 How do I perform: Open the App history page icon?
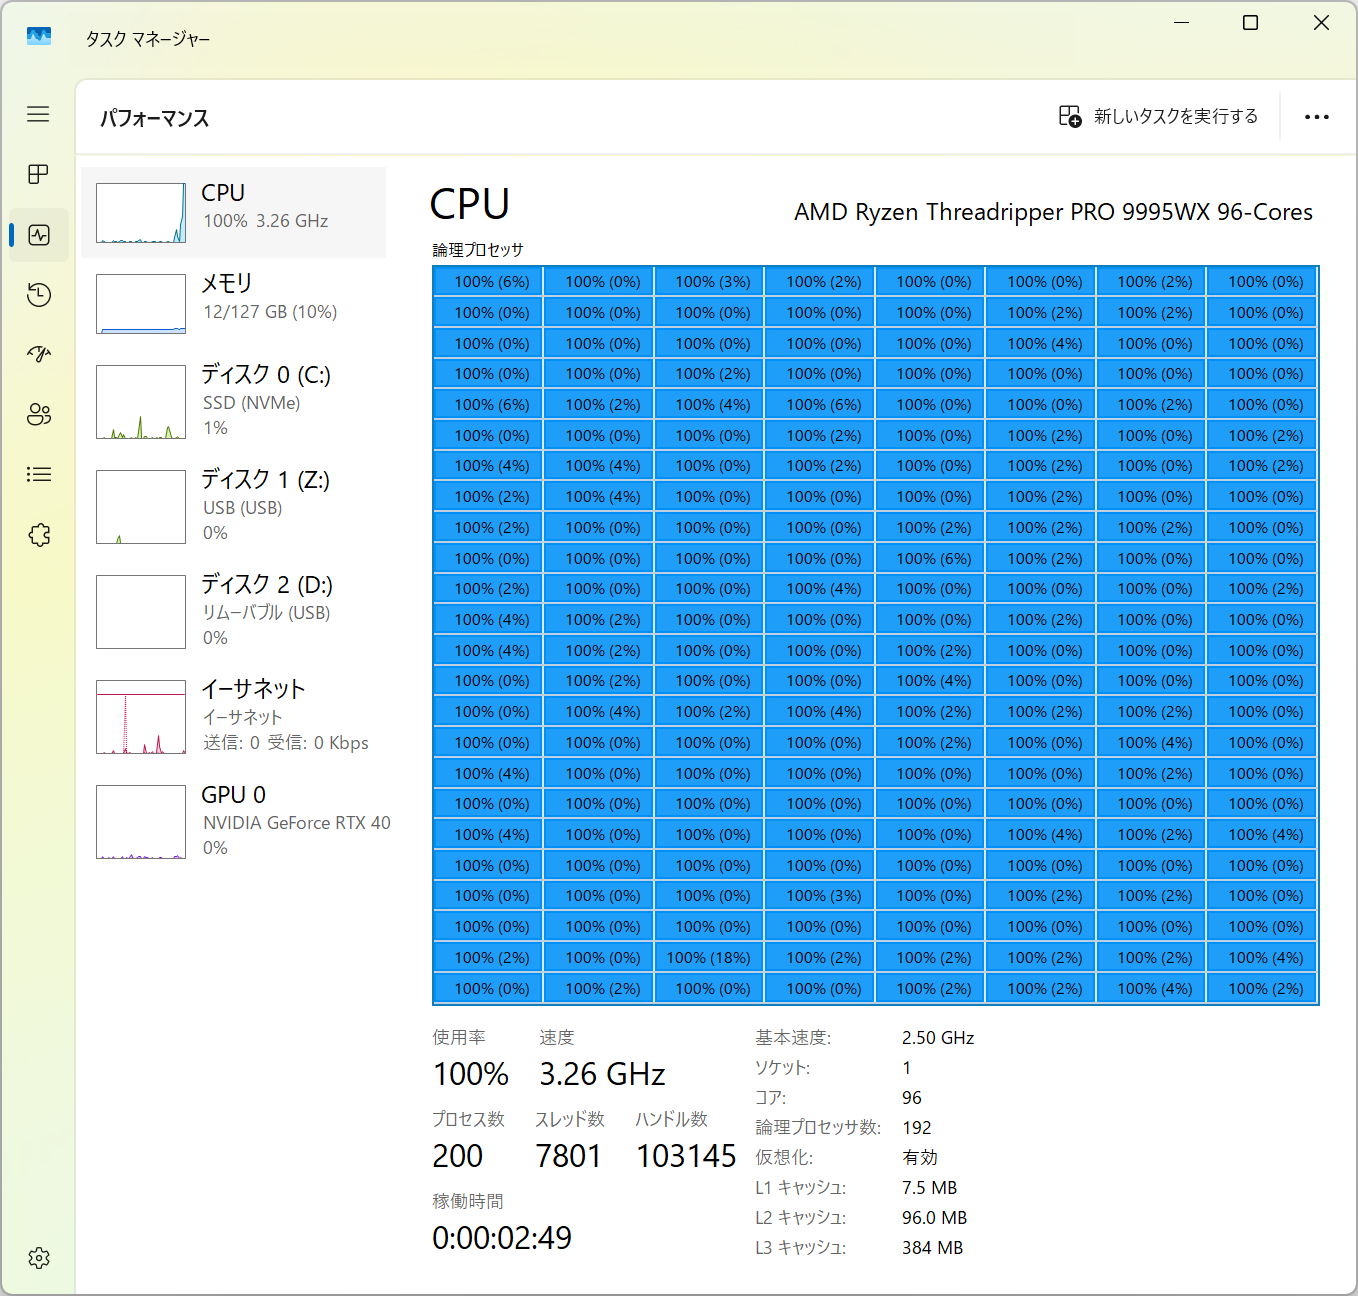point(39,295)
